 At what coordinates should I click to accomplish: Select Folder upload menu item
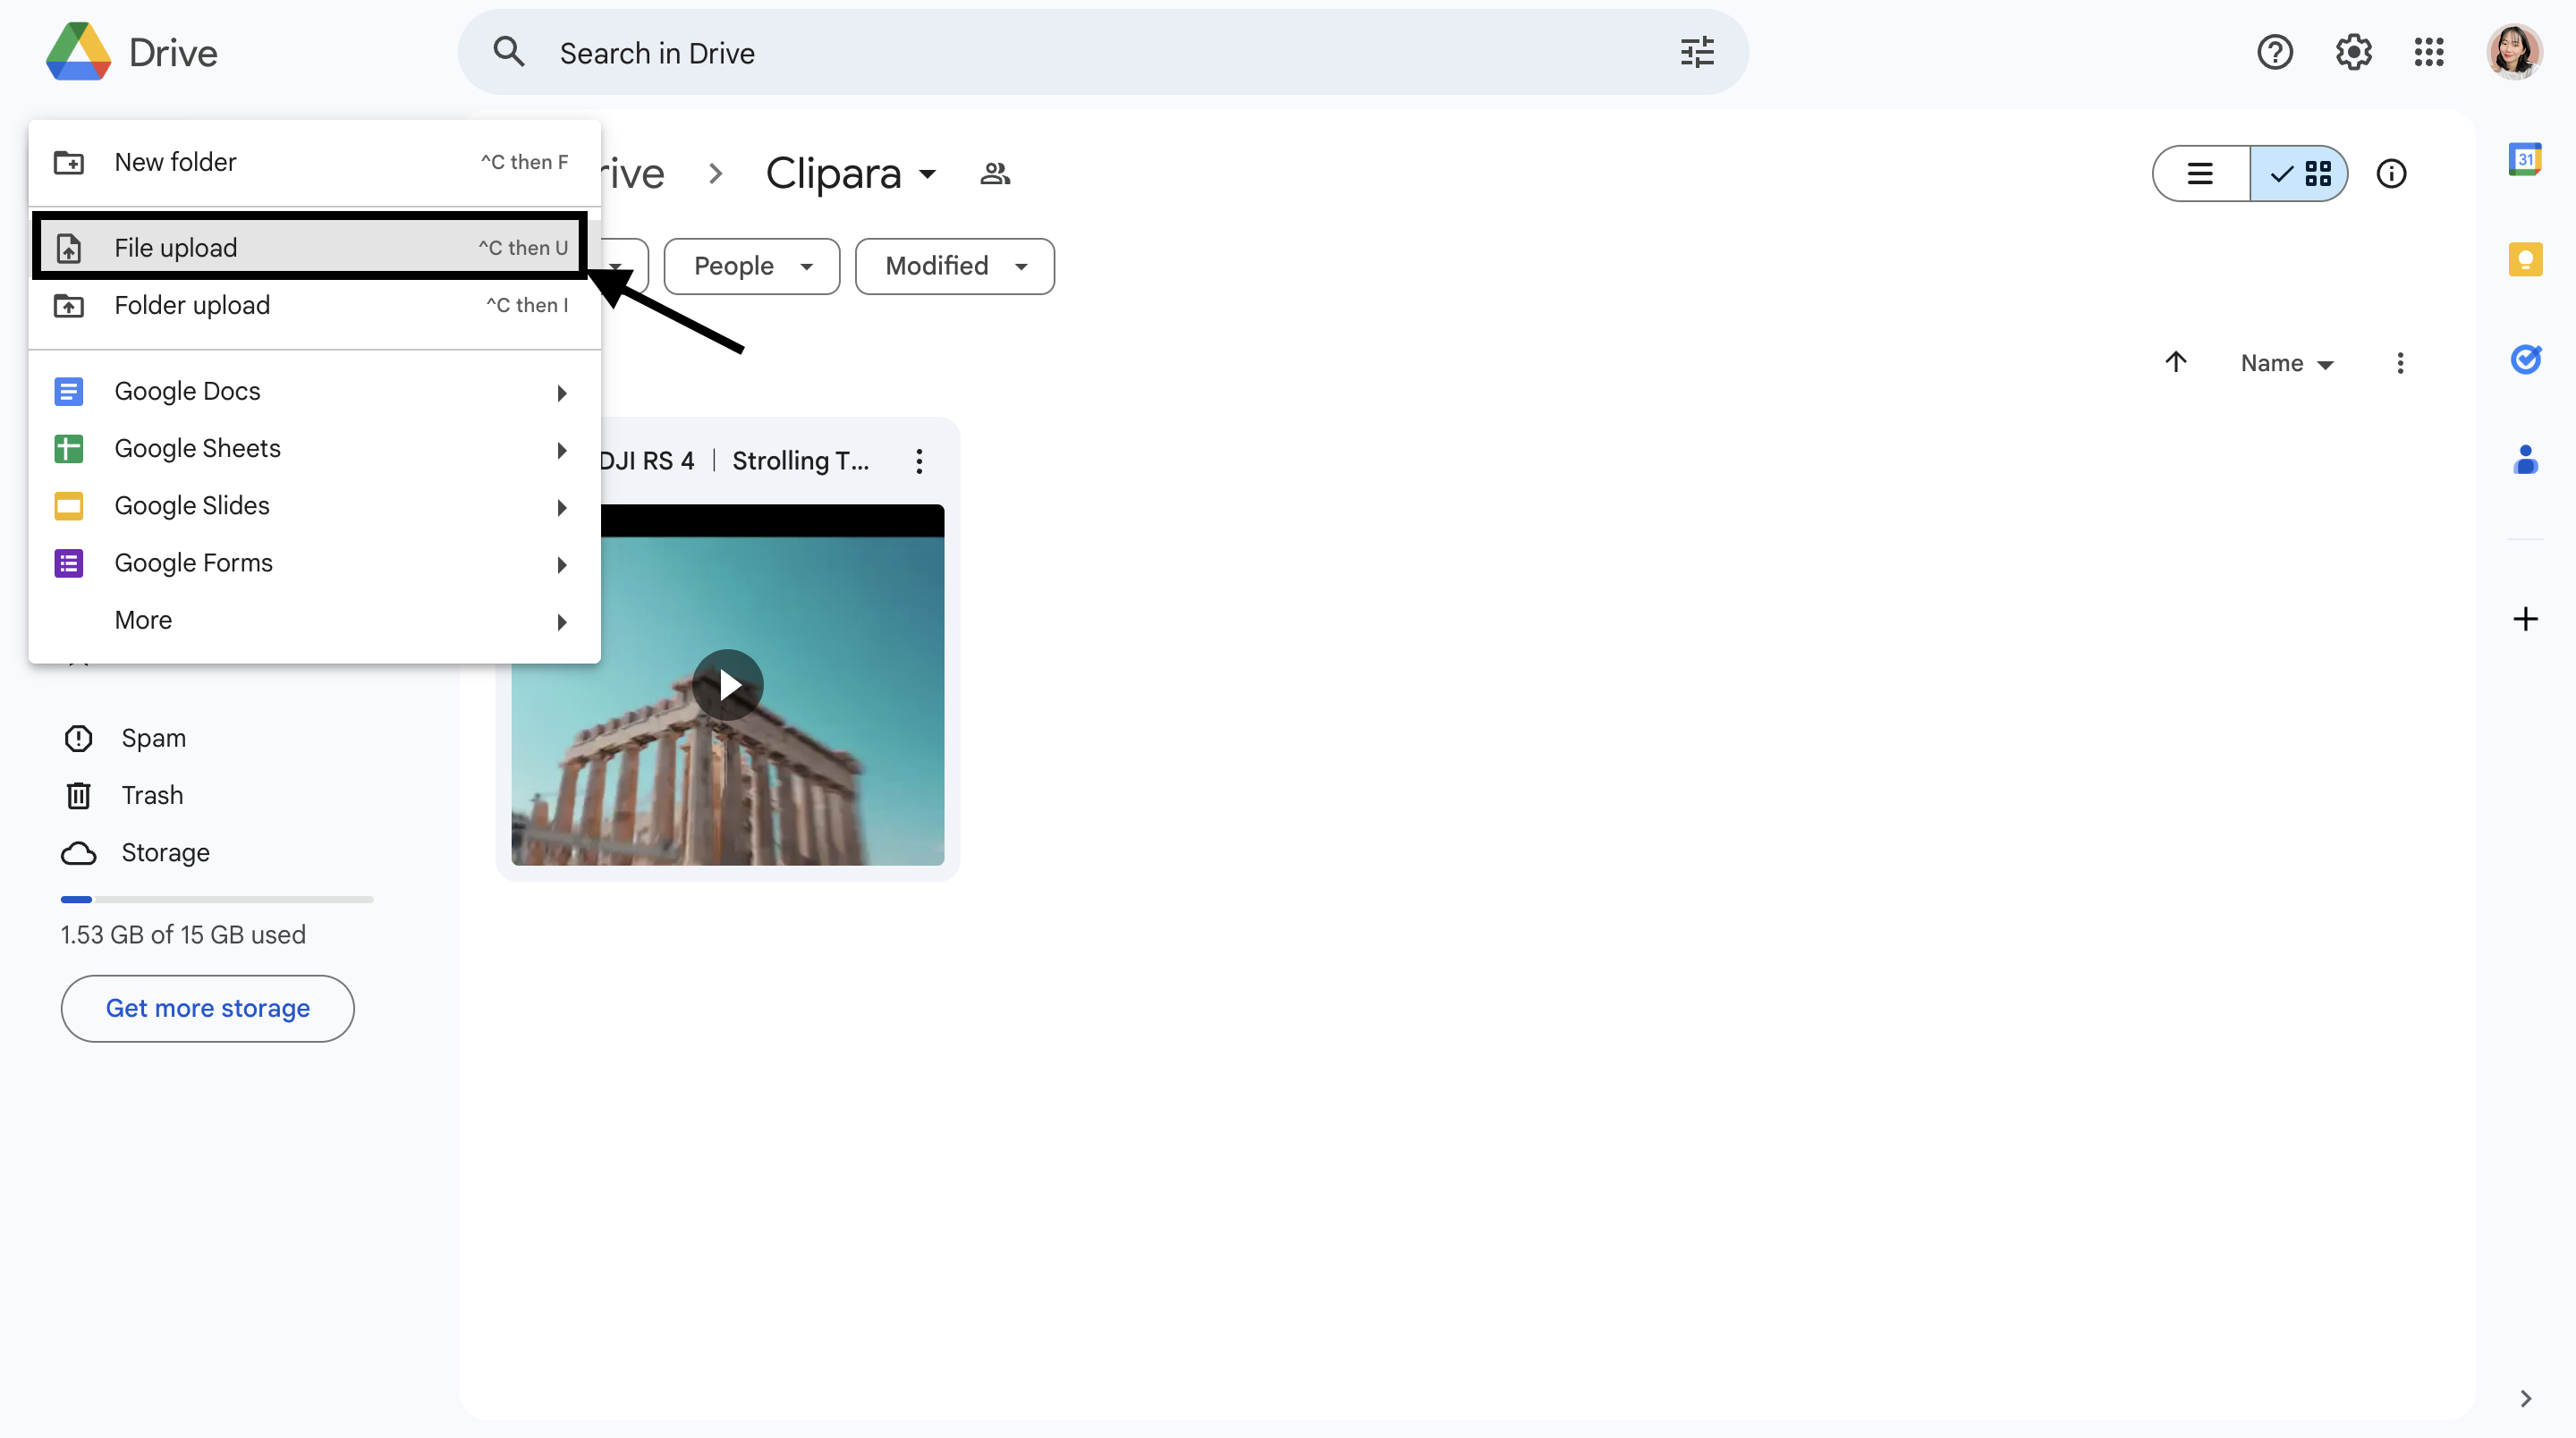[x=314, y=305]
